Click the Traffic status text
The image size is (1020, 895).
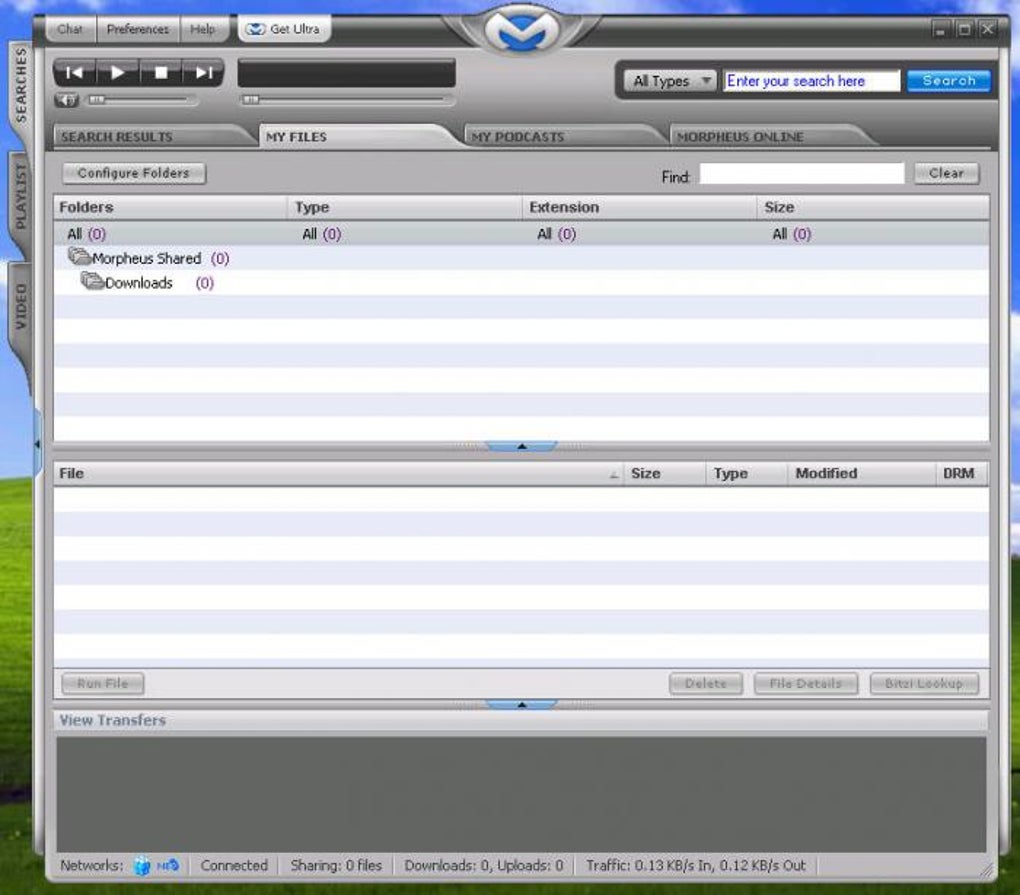[x=695, y=866]
